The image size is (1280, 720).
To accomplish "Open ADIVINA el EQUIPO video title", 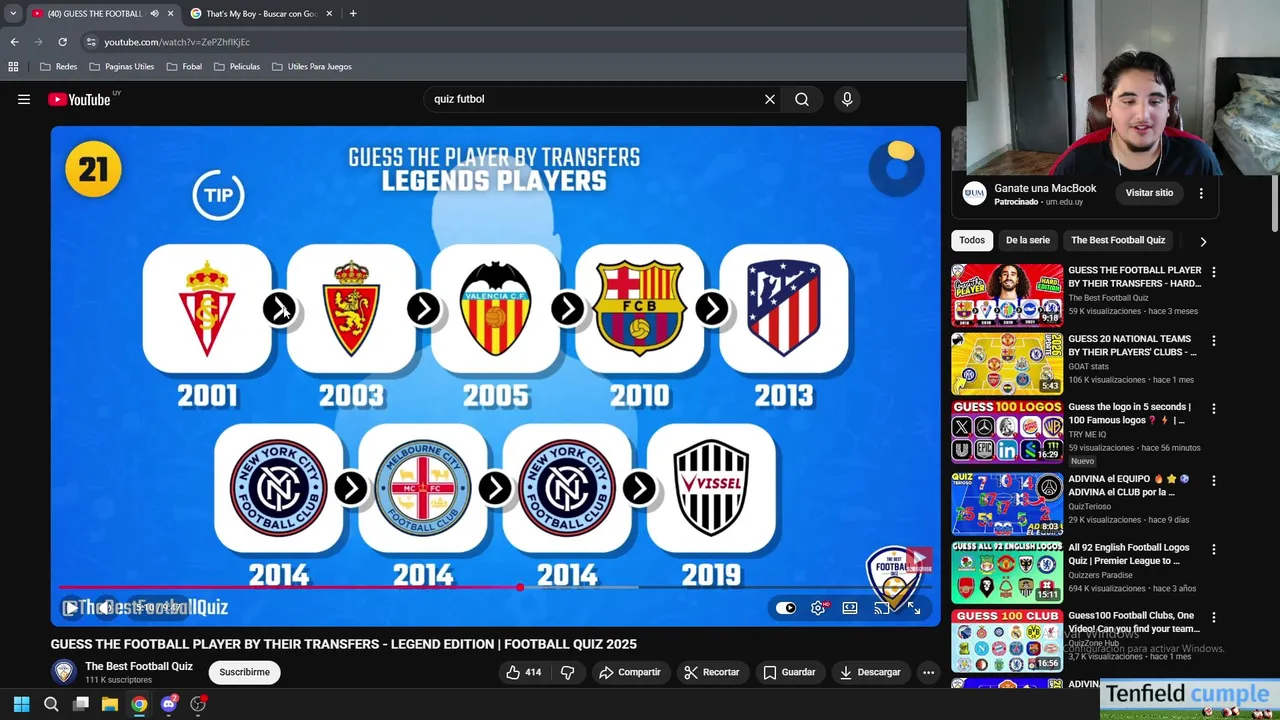I will tap(1129, 485).
